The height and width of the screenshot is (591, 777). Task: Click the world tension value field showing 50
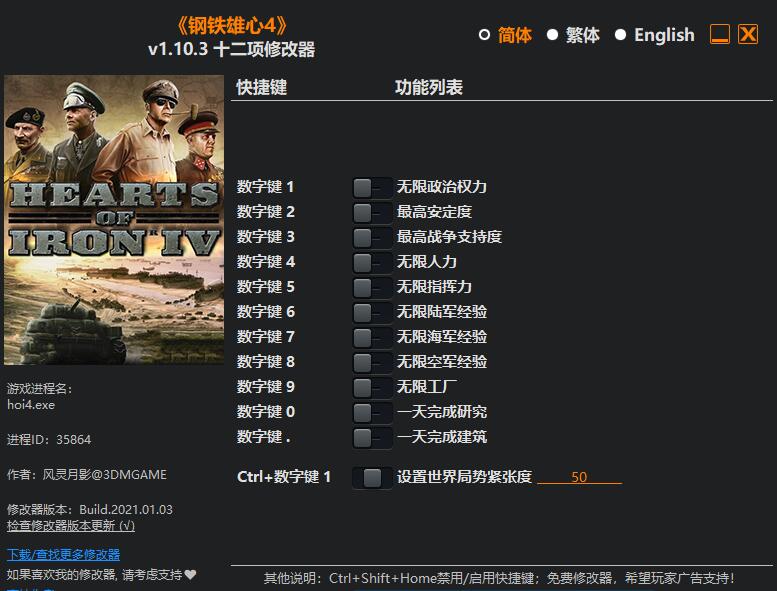click(x=579, y=477)
